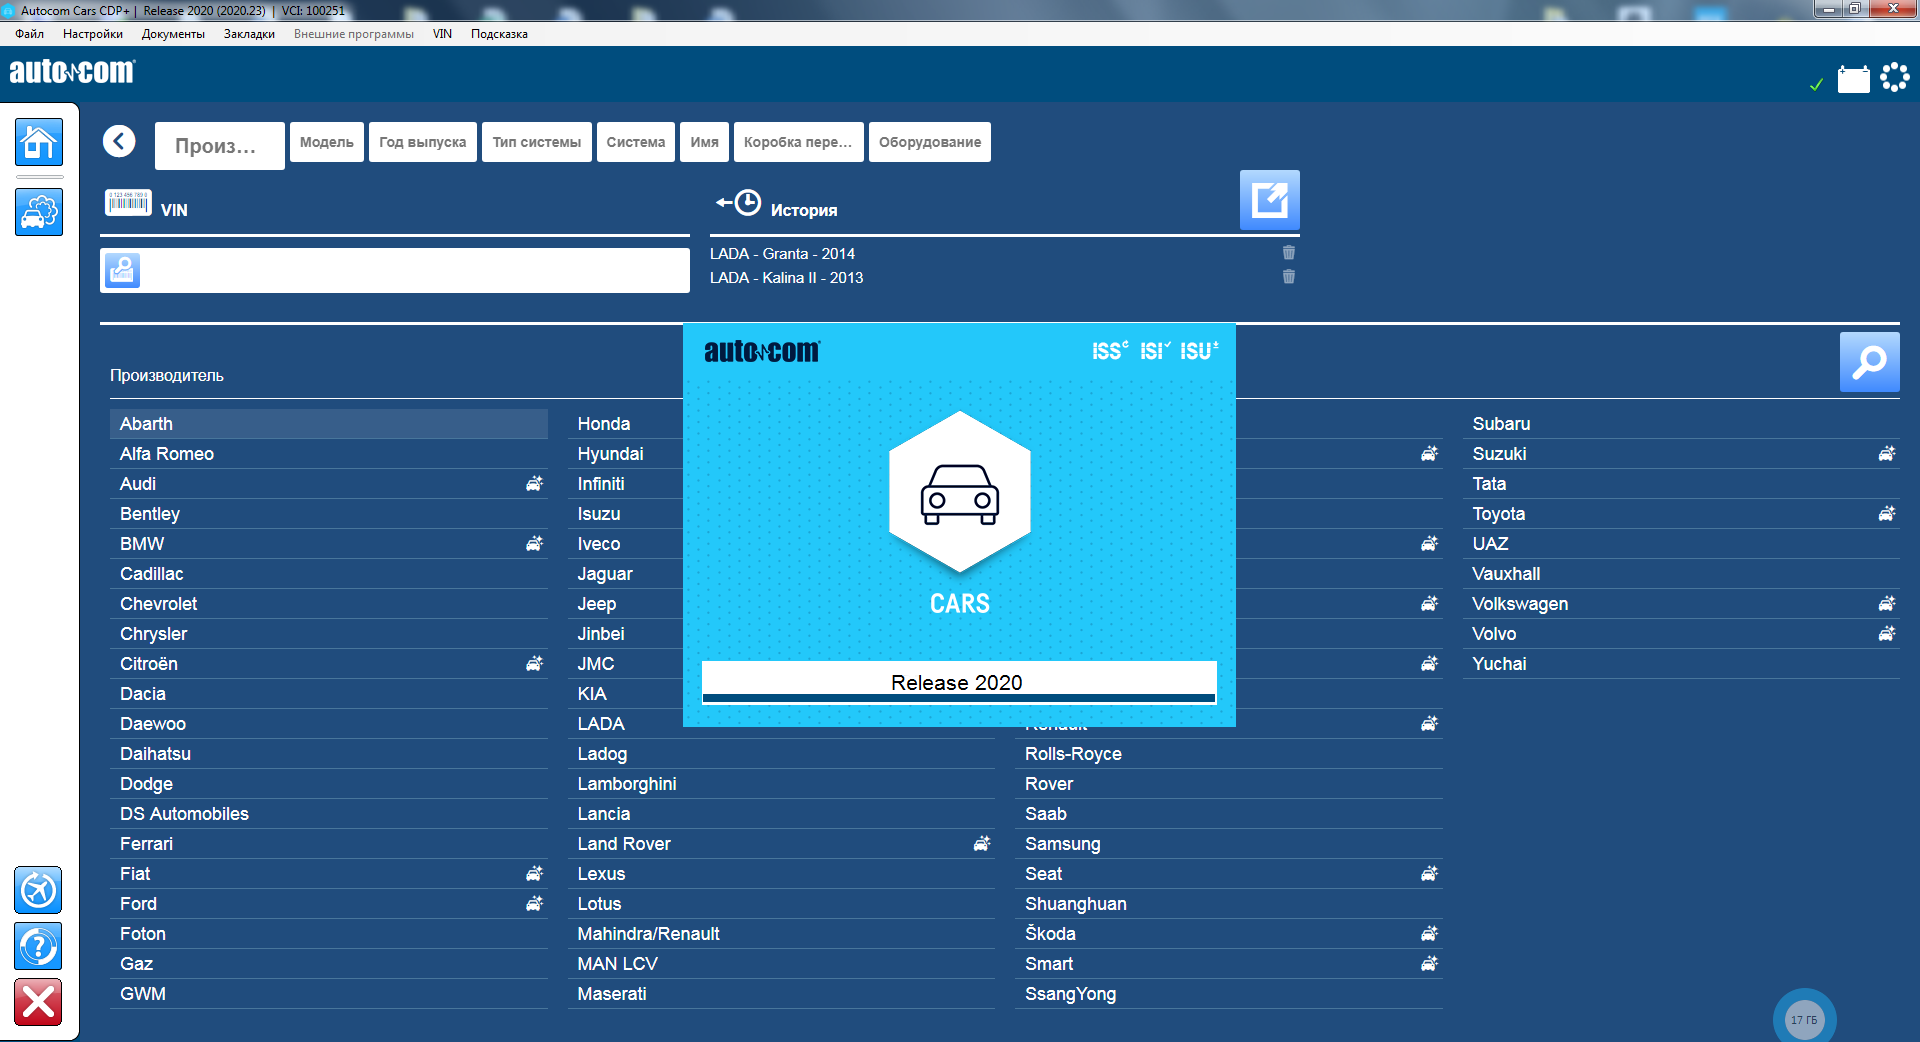The width and height of the screenshot is (1920, 1042).
Task: Click the edit history note icon
Action: point(1269,200)
